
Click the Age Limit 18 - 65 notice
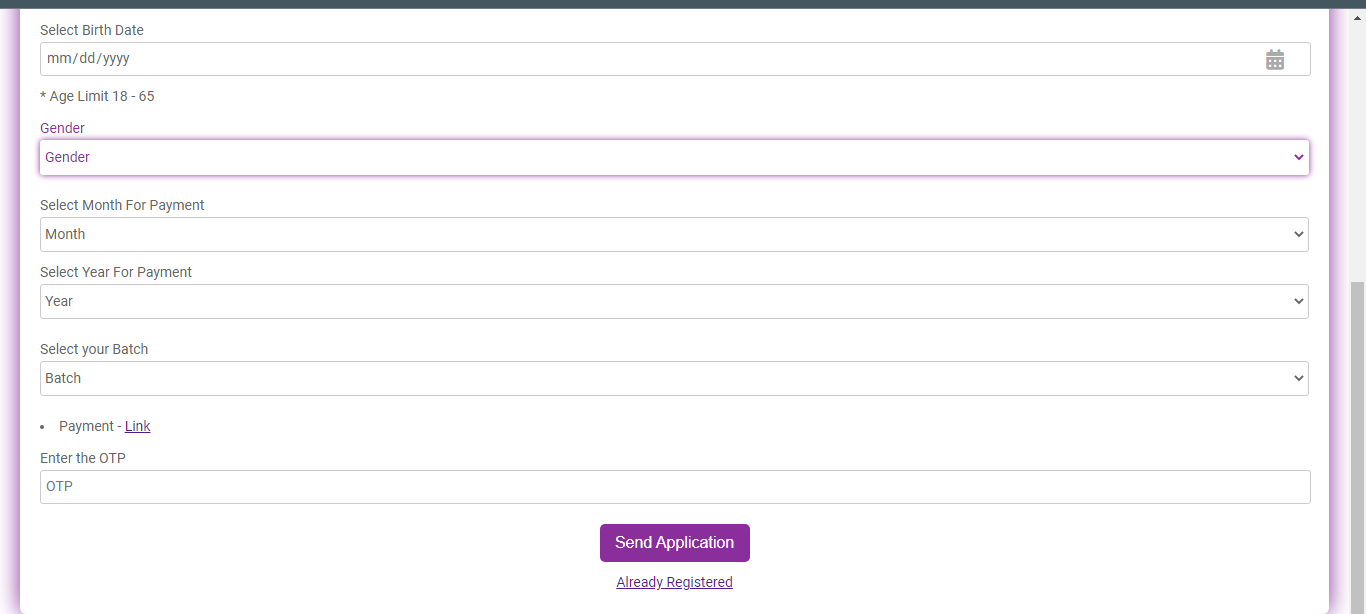coord(97,96)
